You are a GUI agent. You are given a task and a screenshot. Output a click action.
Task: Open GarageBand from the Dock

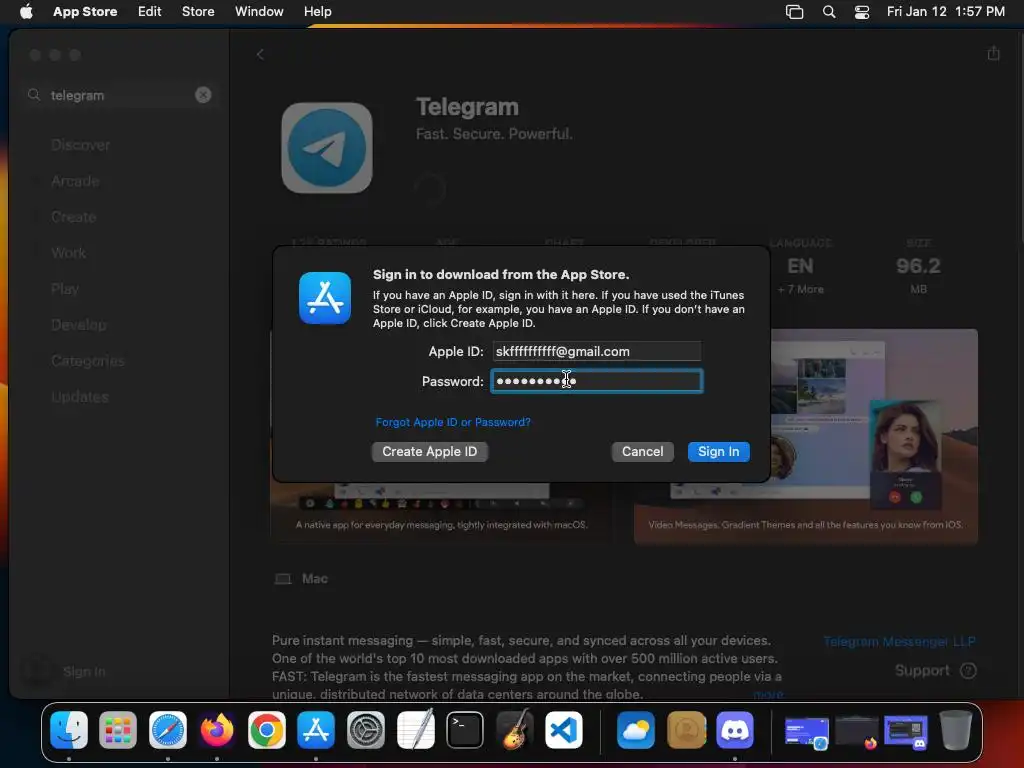(515, 730)
